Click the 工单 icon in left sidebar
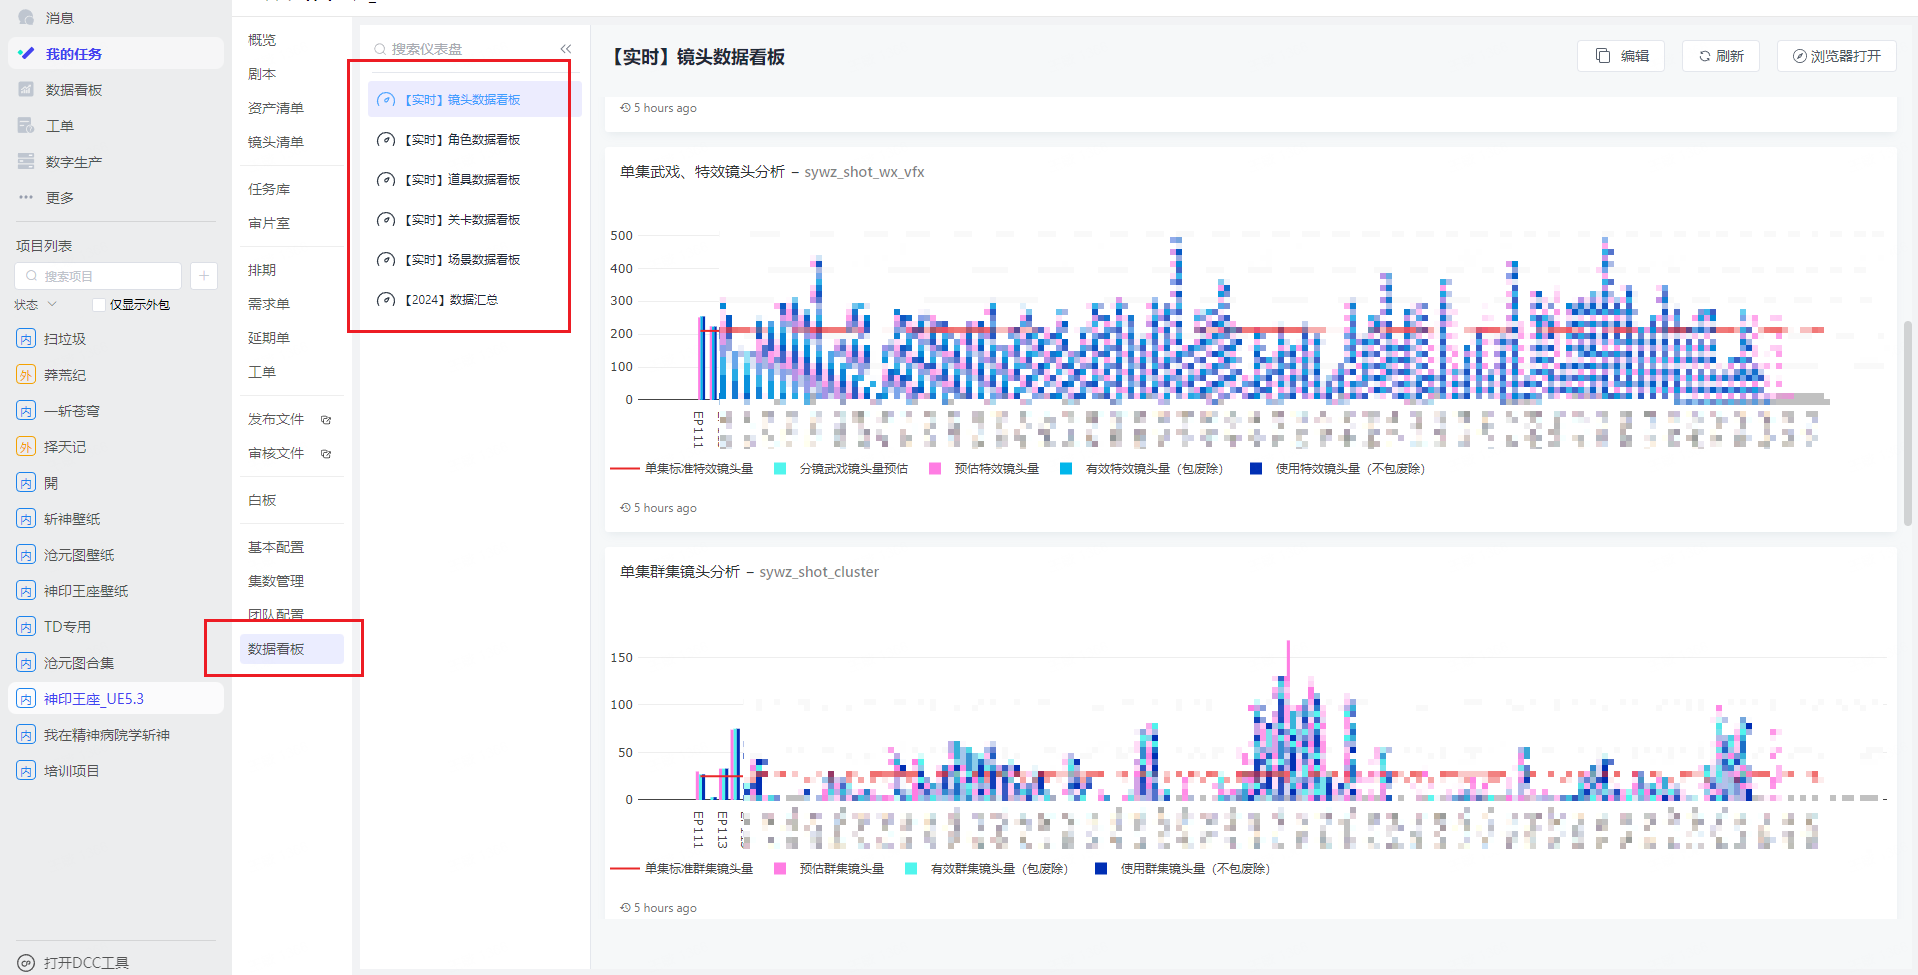Screen dimensions: 1918x975 tap(26, 126)
